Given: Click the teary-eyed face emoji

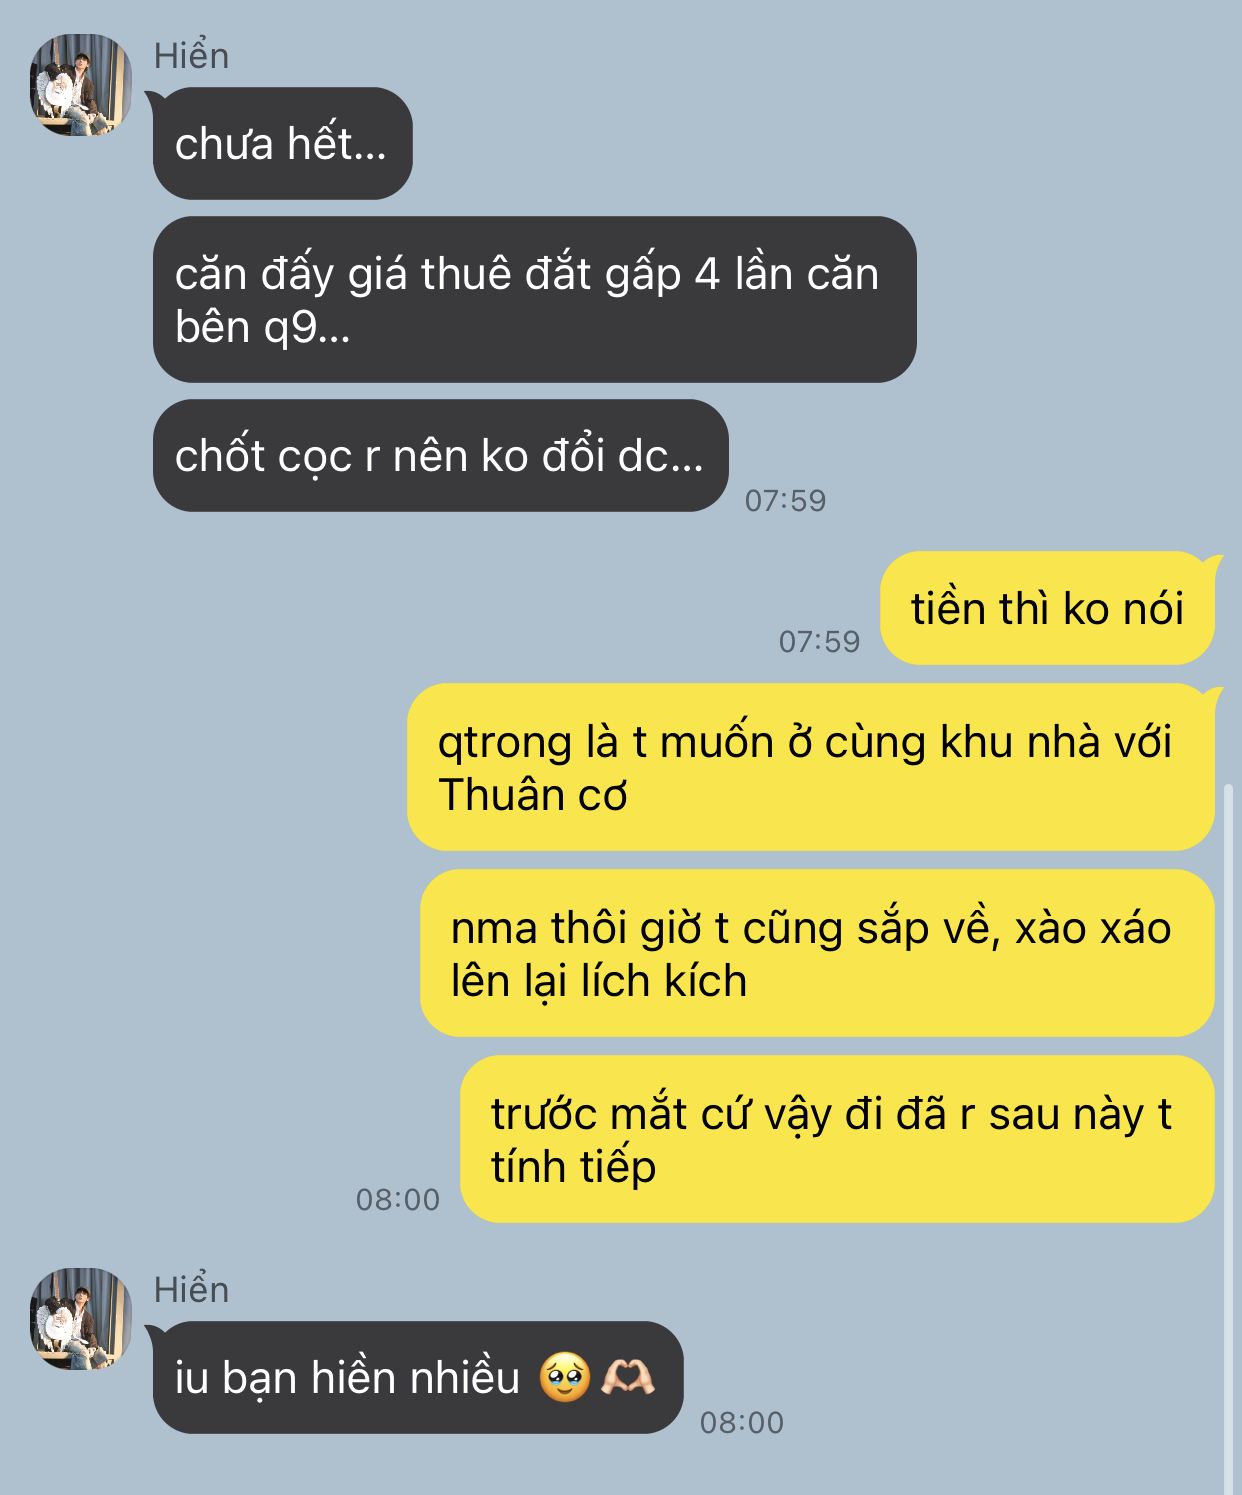Looking at the screenshot, I should point(565,1377).
